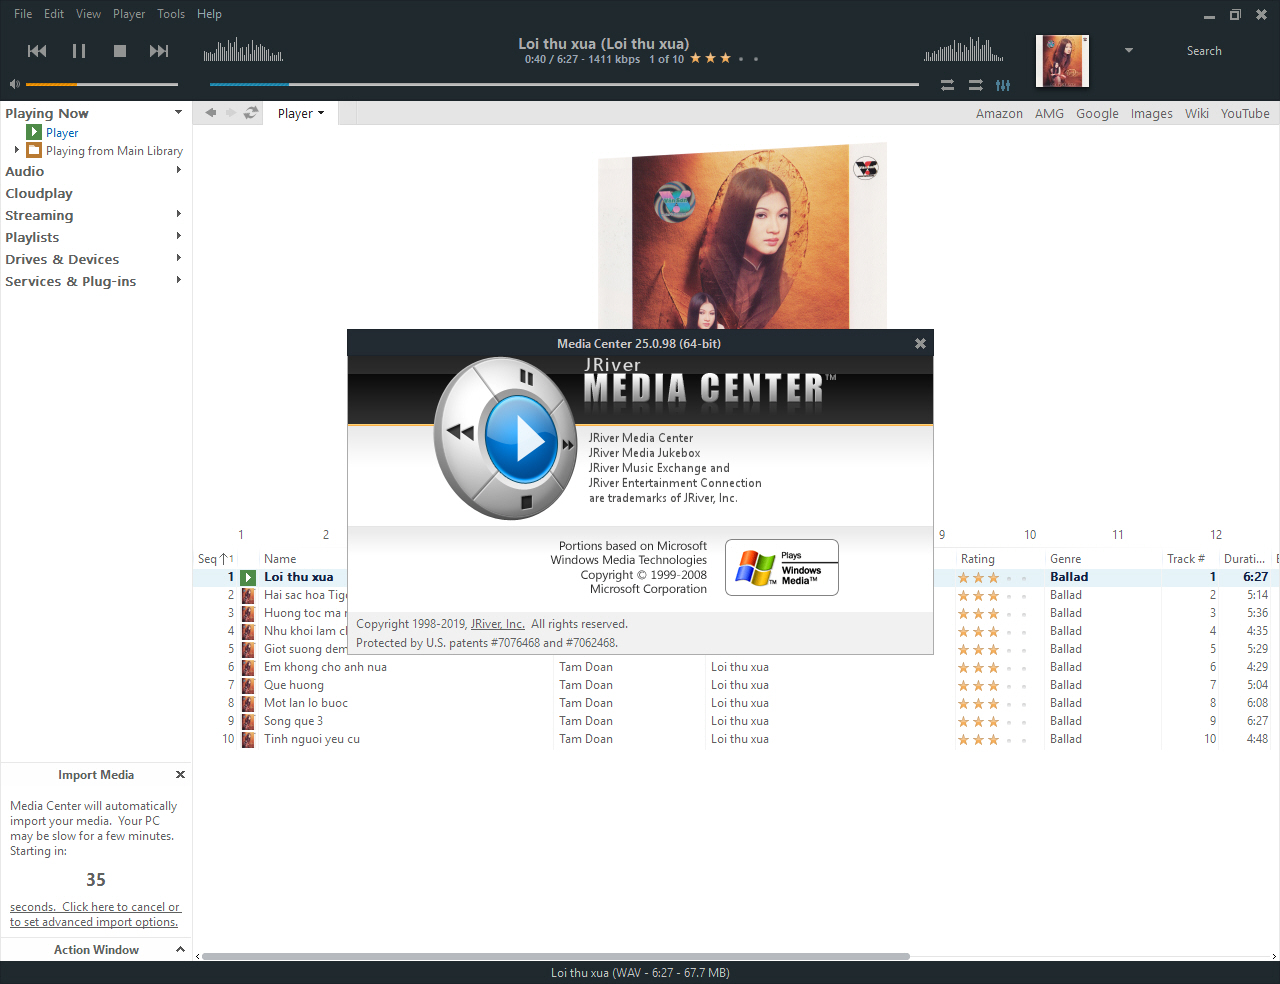Open the Help menu
The width and height of the screenshot is (1280, 984).
pyautogui.click(x=209, y=14)
